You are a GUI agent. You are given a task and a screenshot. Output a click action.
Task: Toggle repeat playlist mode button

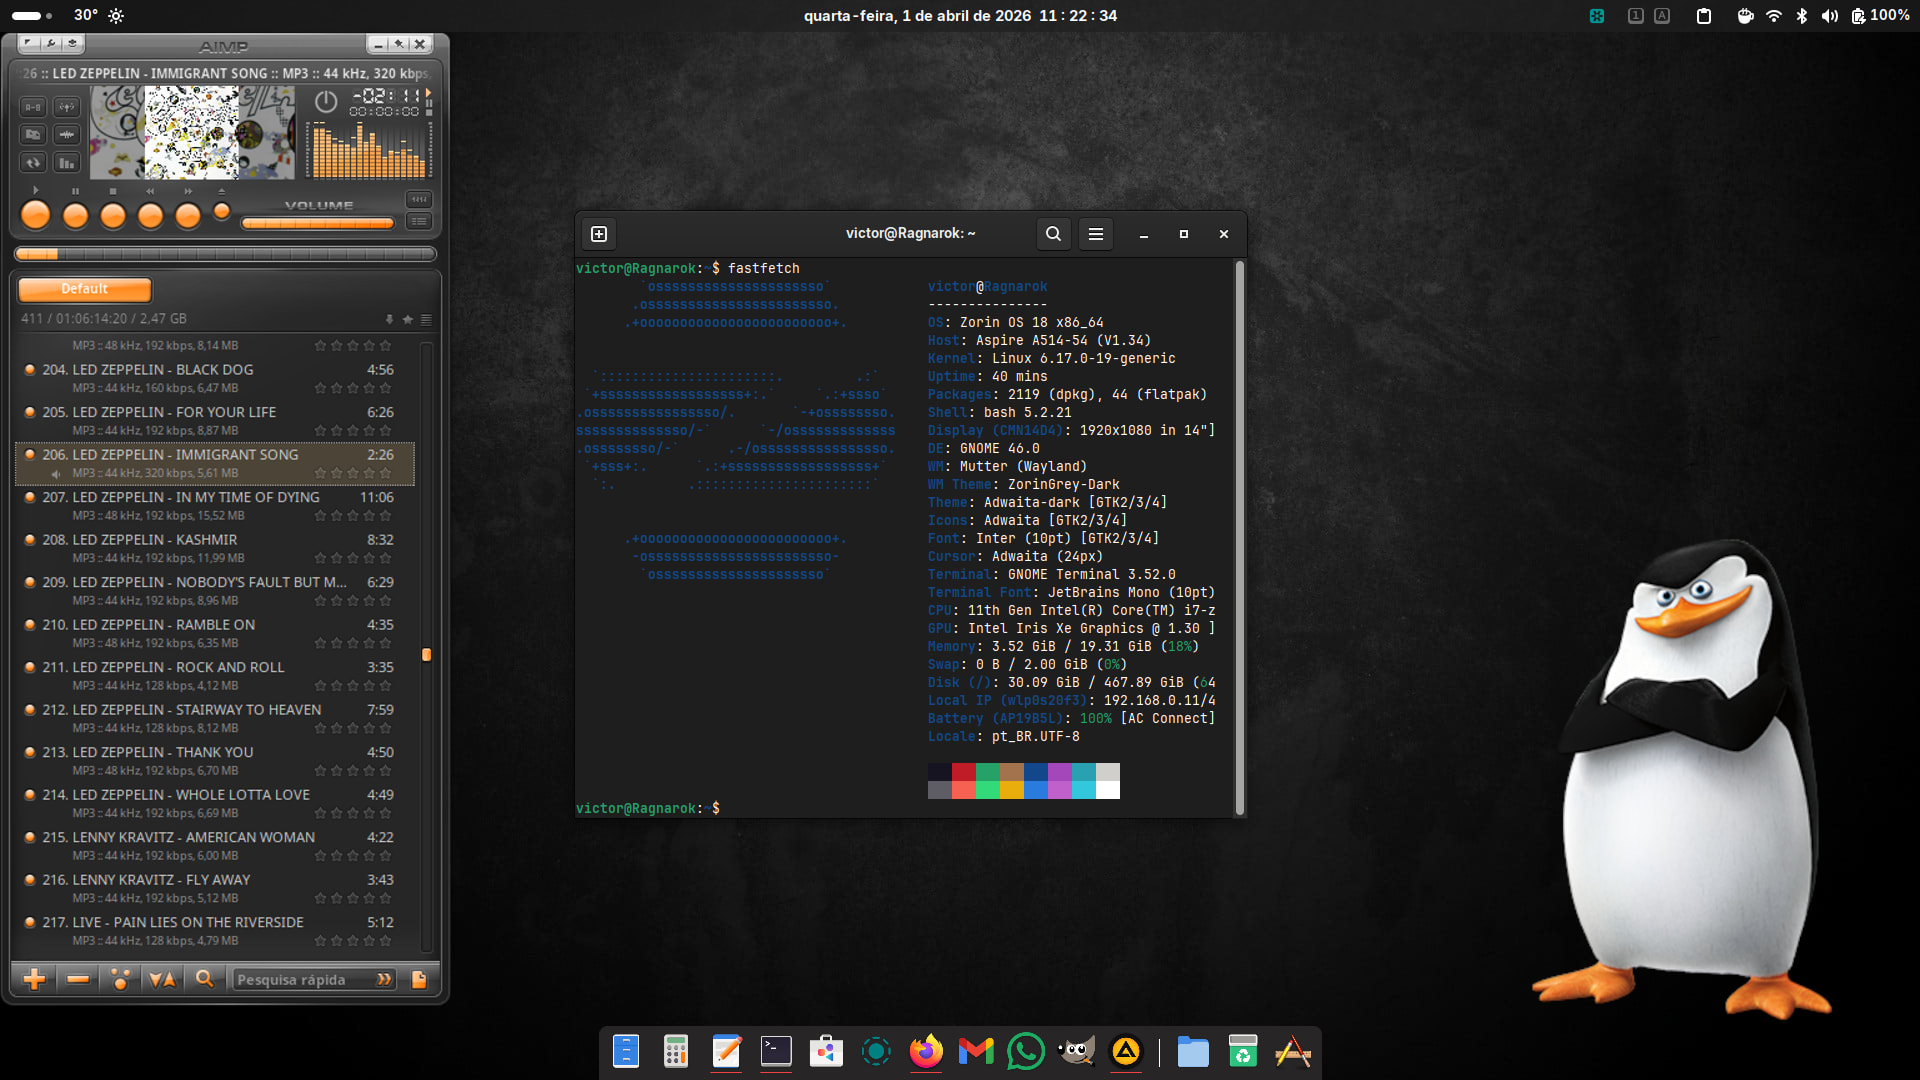(33, 162)
